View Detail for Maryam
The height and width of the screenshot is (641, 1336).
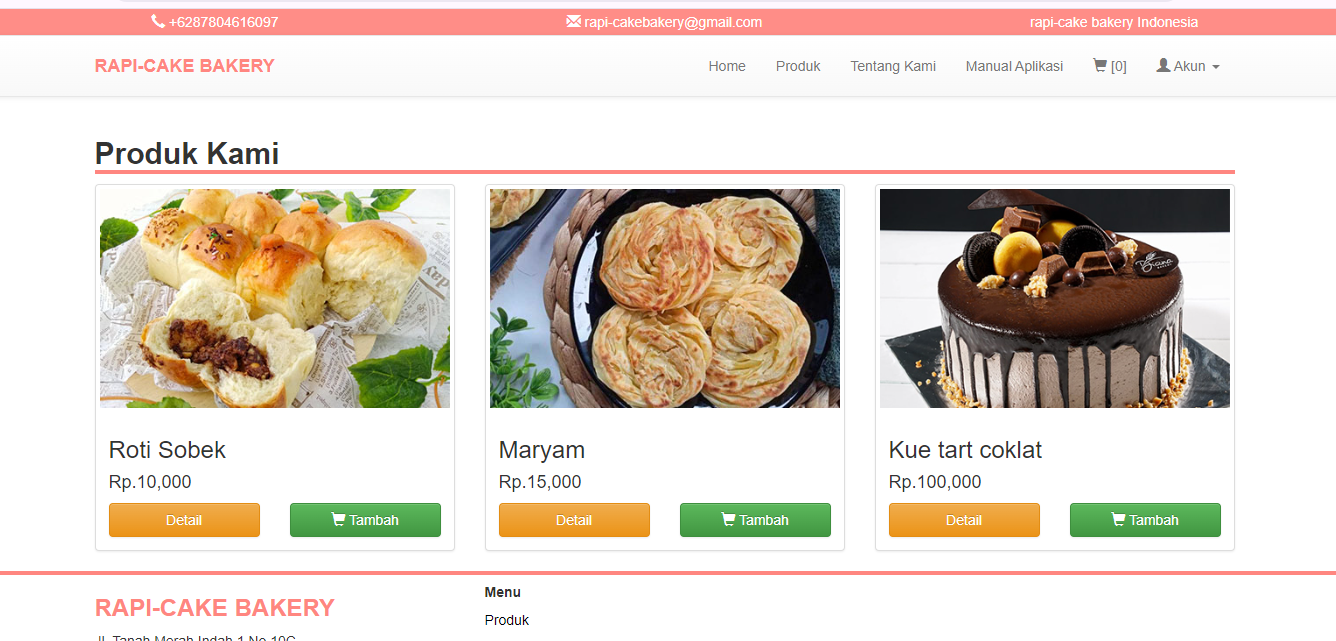point(574,520)
